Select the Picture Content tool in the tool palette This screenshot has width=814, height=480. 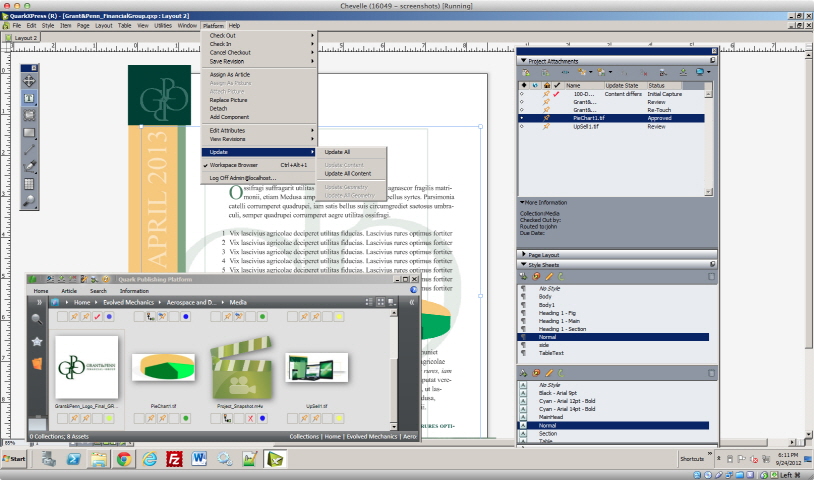(x=29, y=115)
